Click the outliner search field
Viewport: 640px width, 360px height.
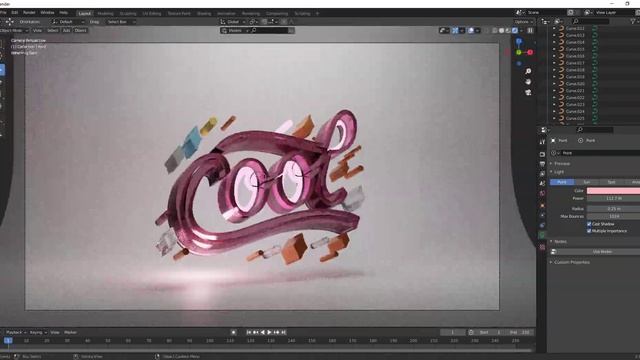coord(591,21)
